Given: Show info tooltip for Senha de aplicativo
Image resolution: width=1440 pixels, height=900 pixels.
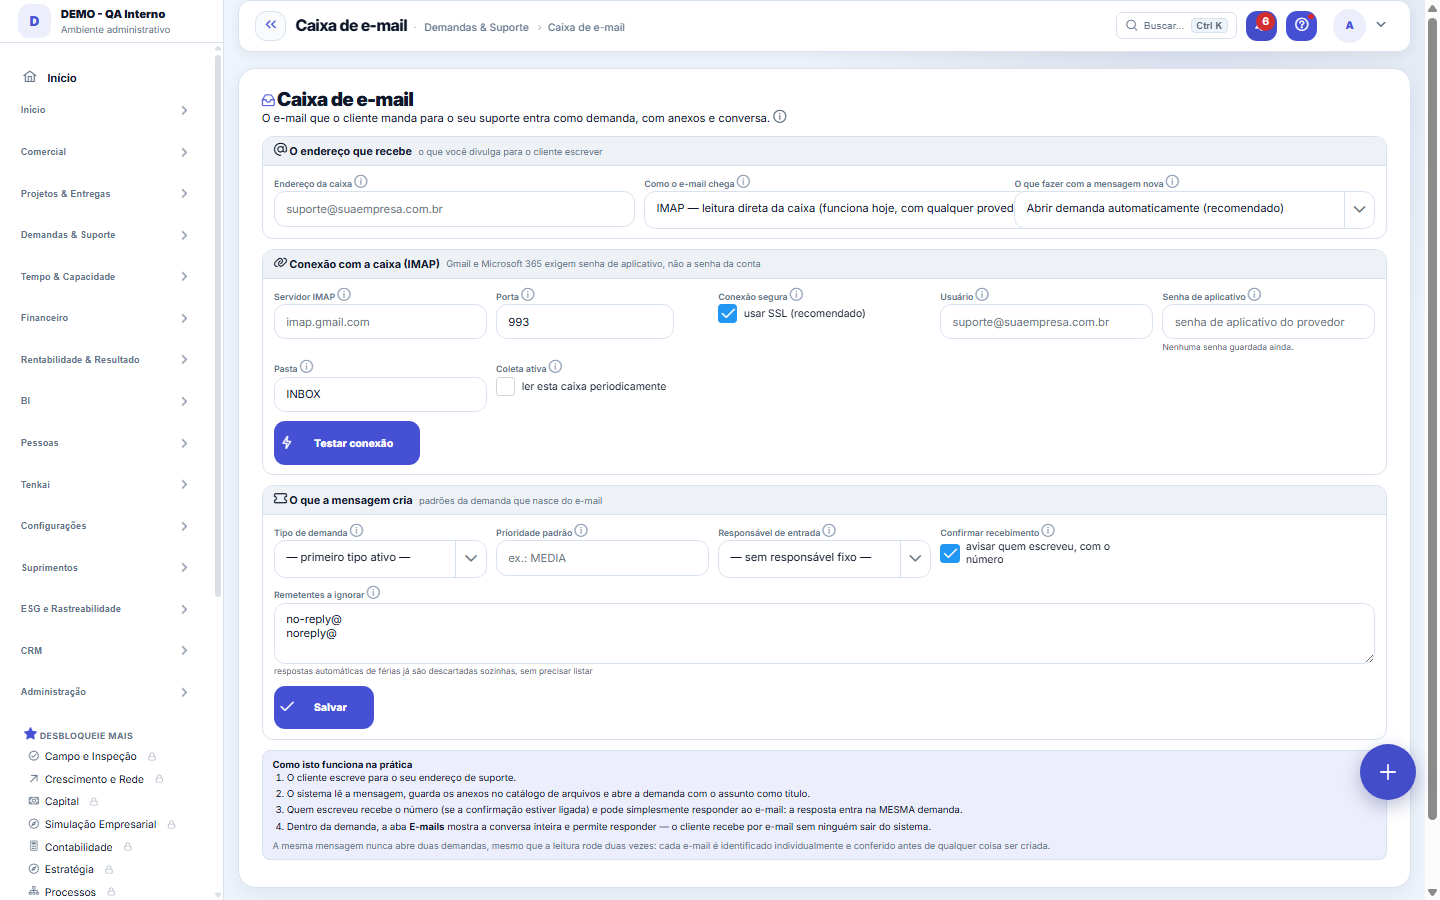Looking at the screenshot, I should point(1254,295).
